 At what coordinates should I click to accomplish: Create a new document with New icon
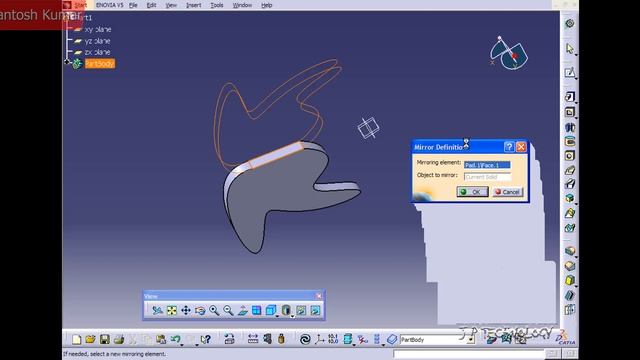coord(76,339)
